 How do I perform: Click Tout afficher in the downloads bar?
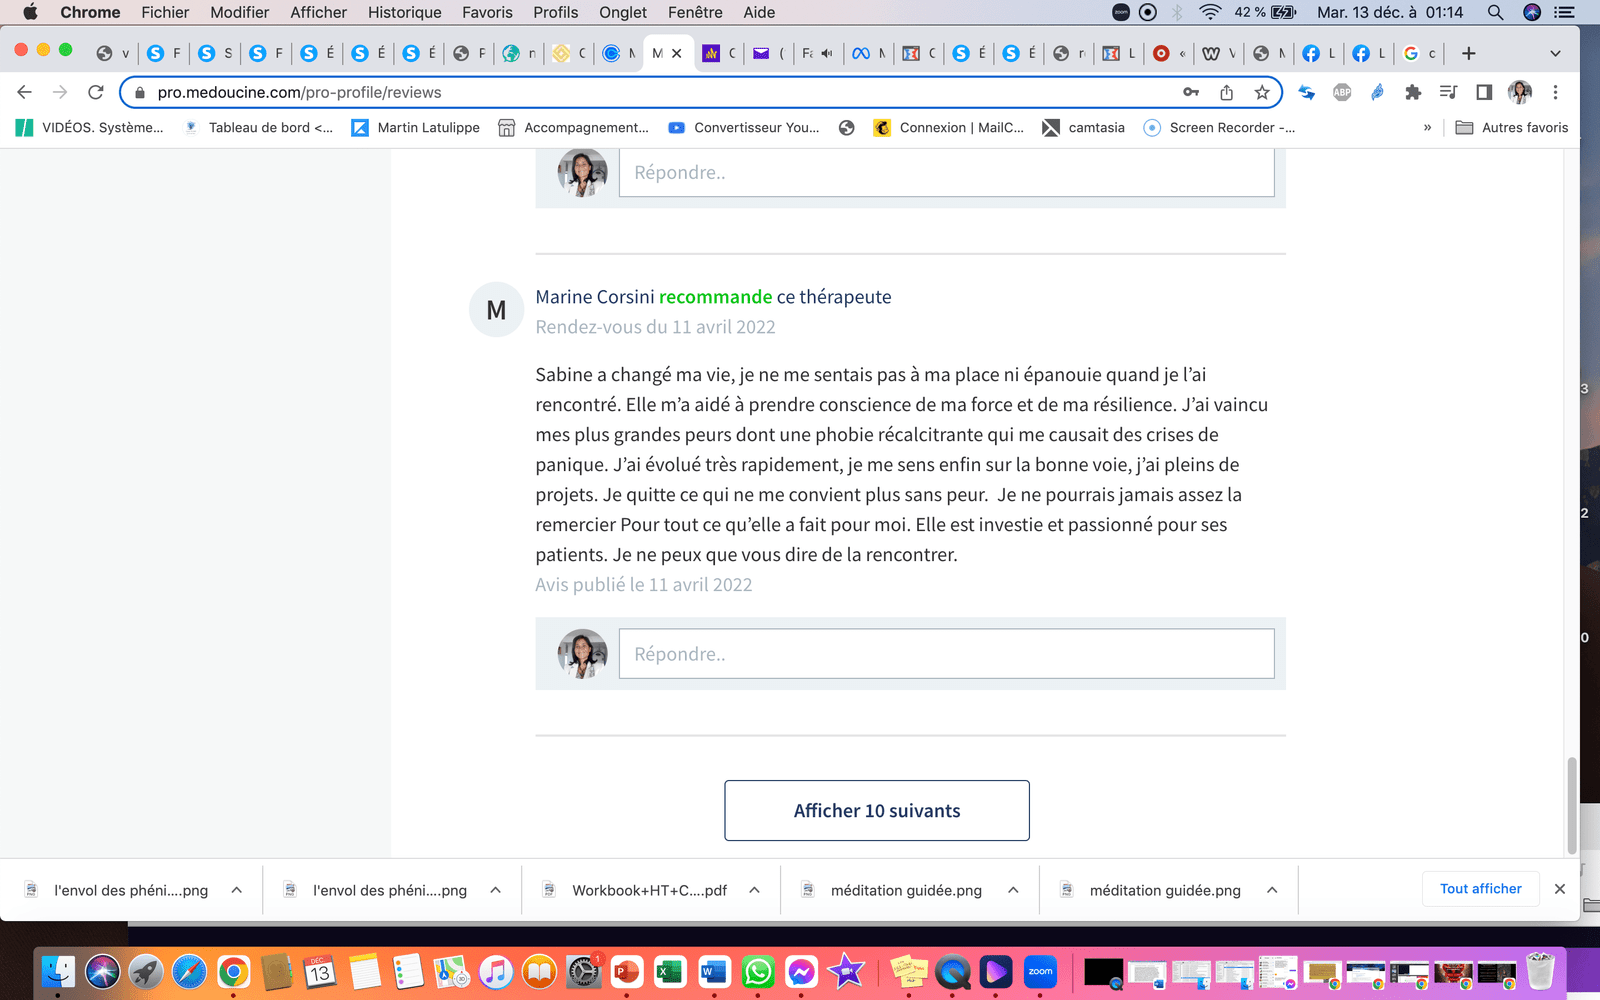(x=1480, y=889)
